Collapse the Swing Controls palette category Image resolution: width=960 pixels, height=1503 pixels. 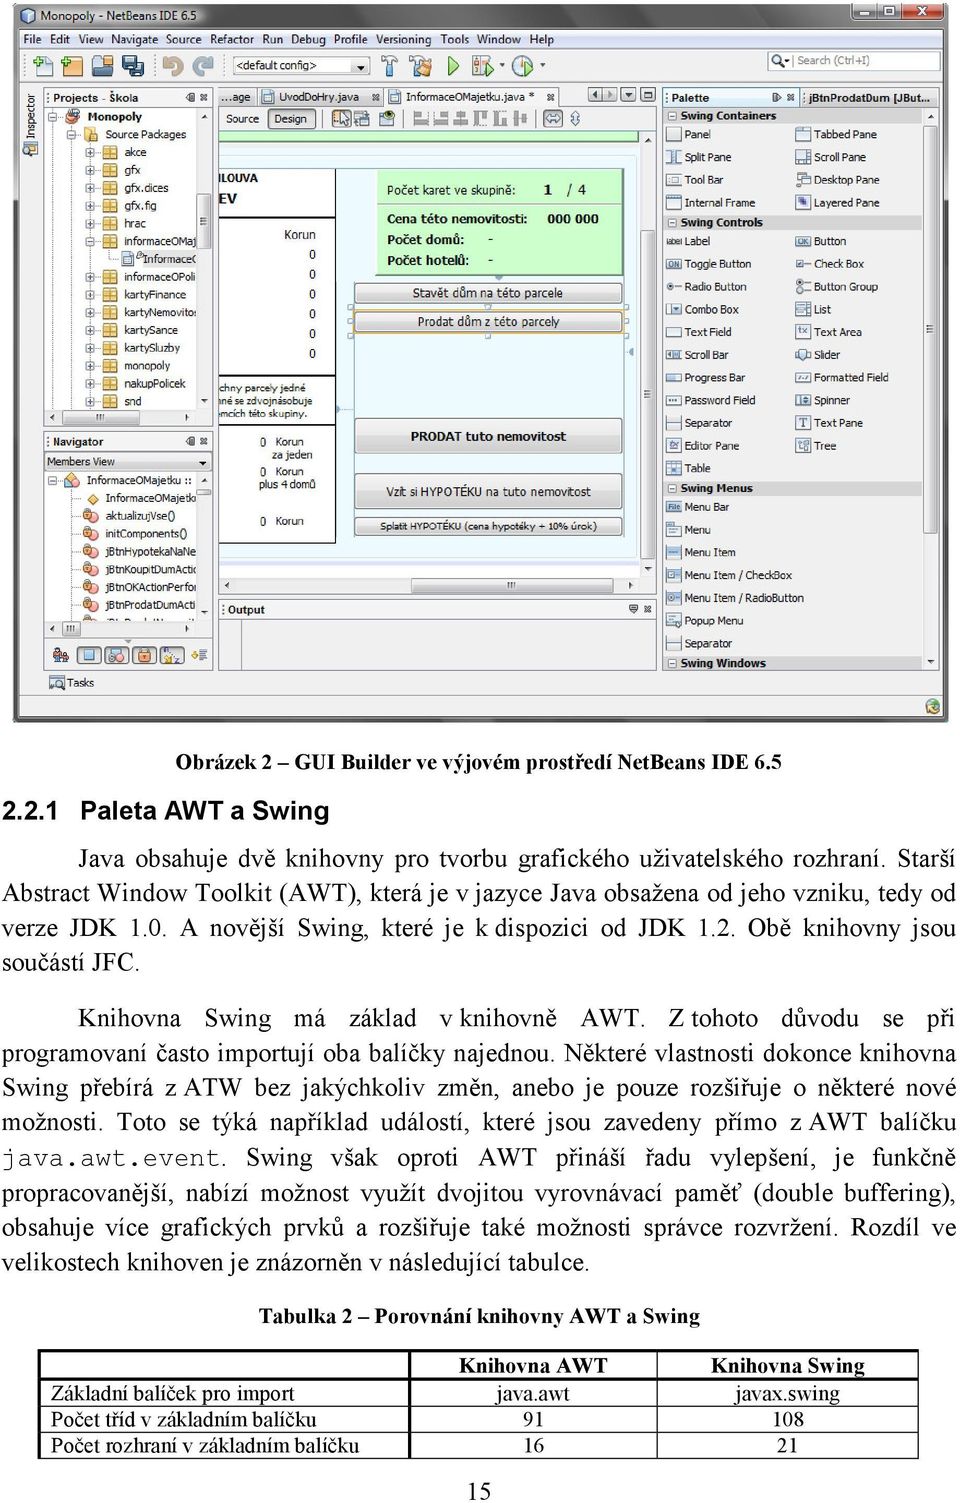click(x=673, y=223)
